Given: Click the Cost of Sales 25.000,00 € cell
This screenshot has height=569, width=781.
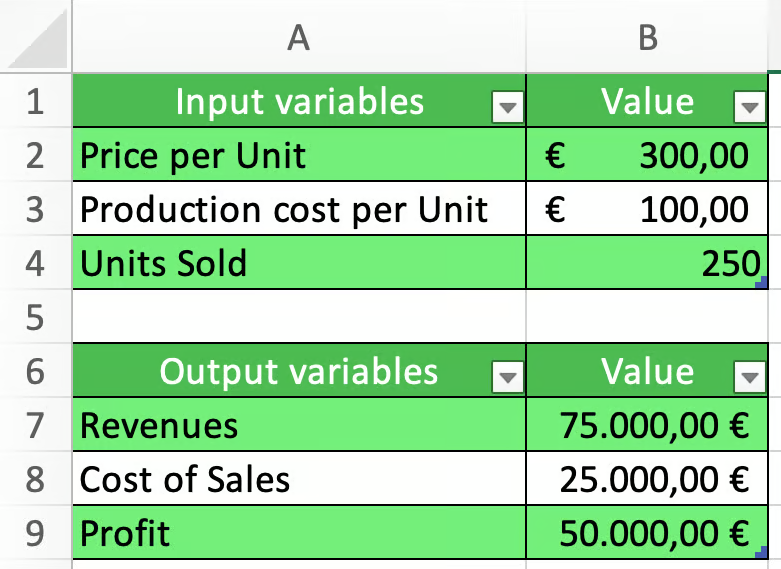Looking at the screenshot, I should (647, 479).
